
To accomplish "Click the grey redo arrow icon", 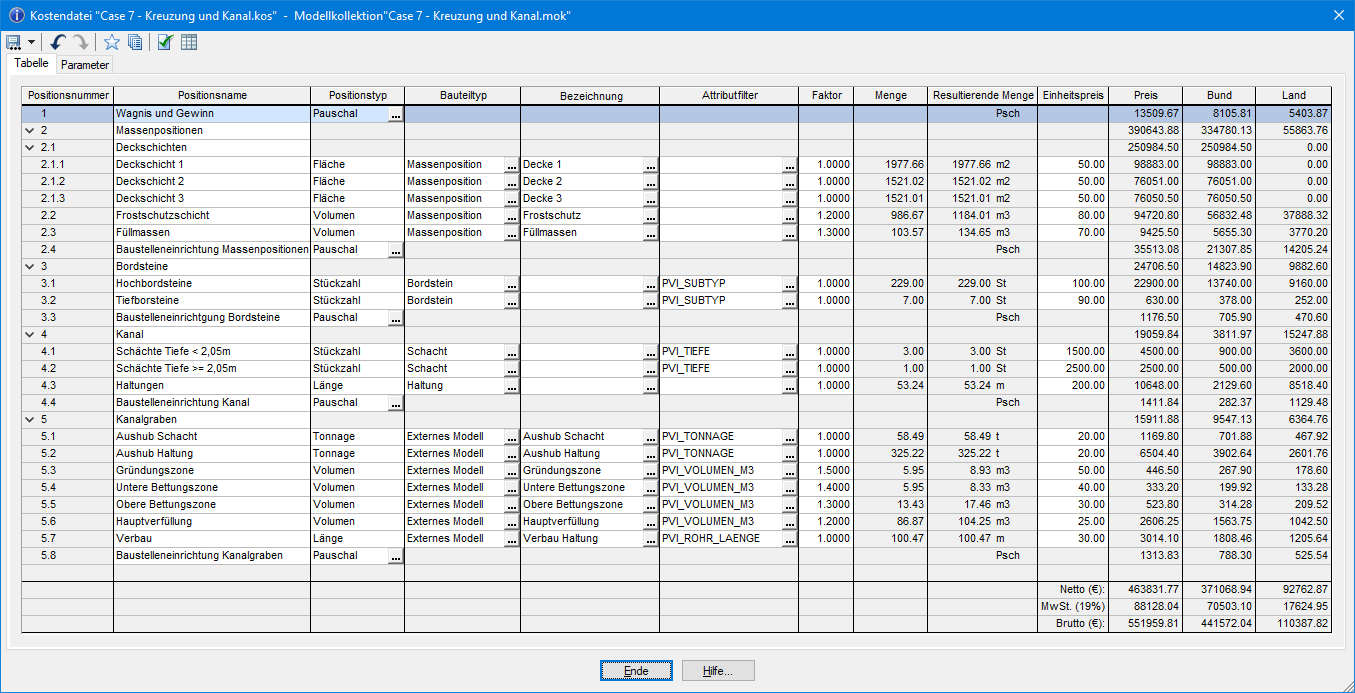I will (80, 42).
